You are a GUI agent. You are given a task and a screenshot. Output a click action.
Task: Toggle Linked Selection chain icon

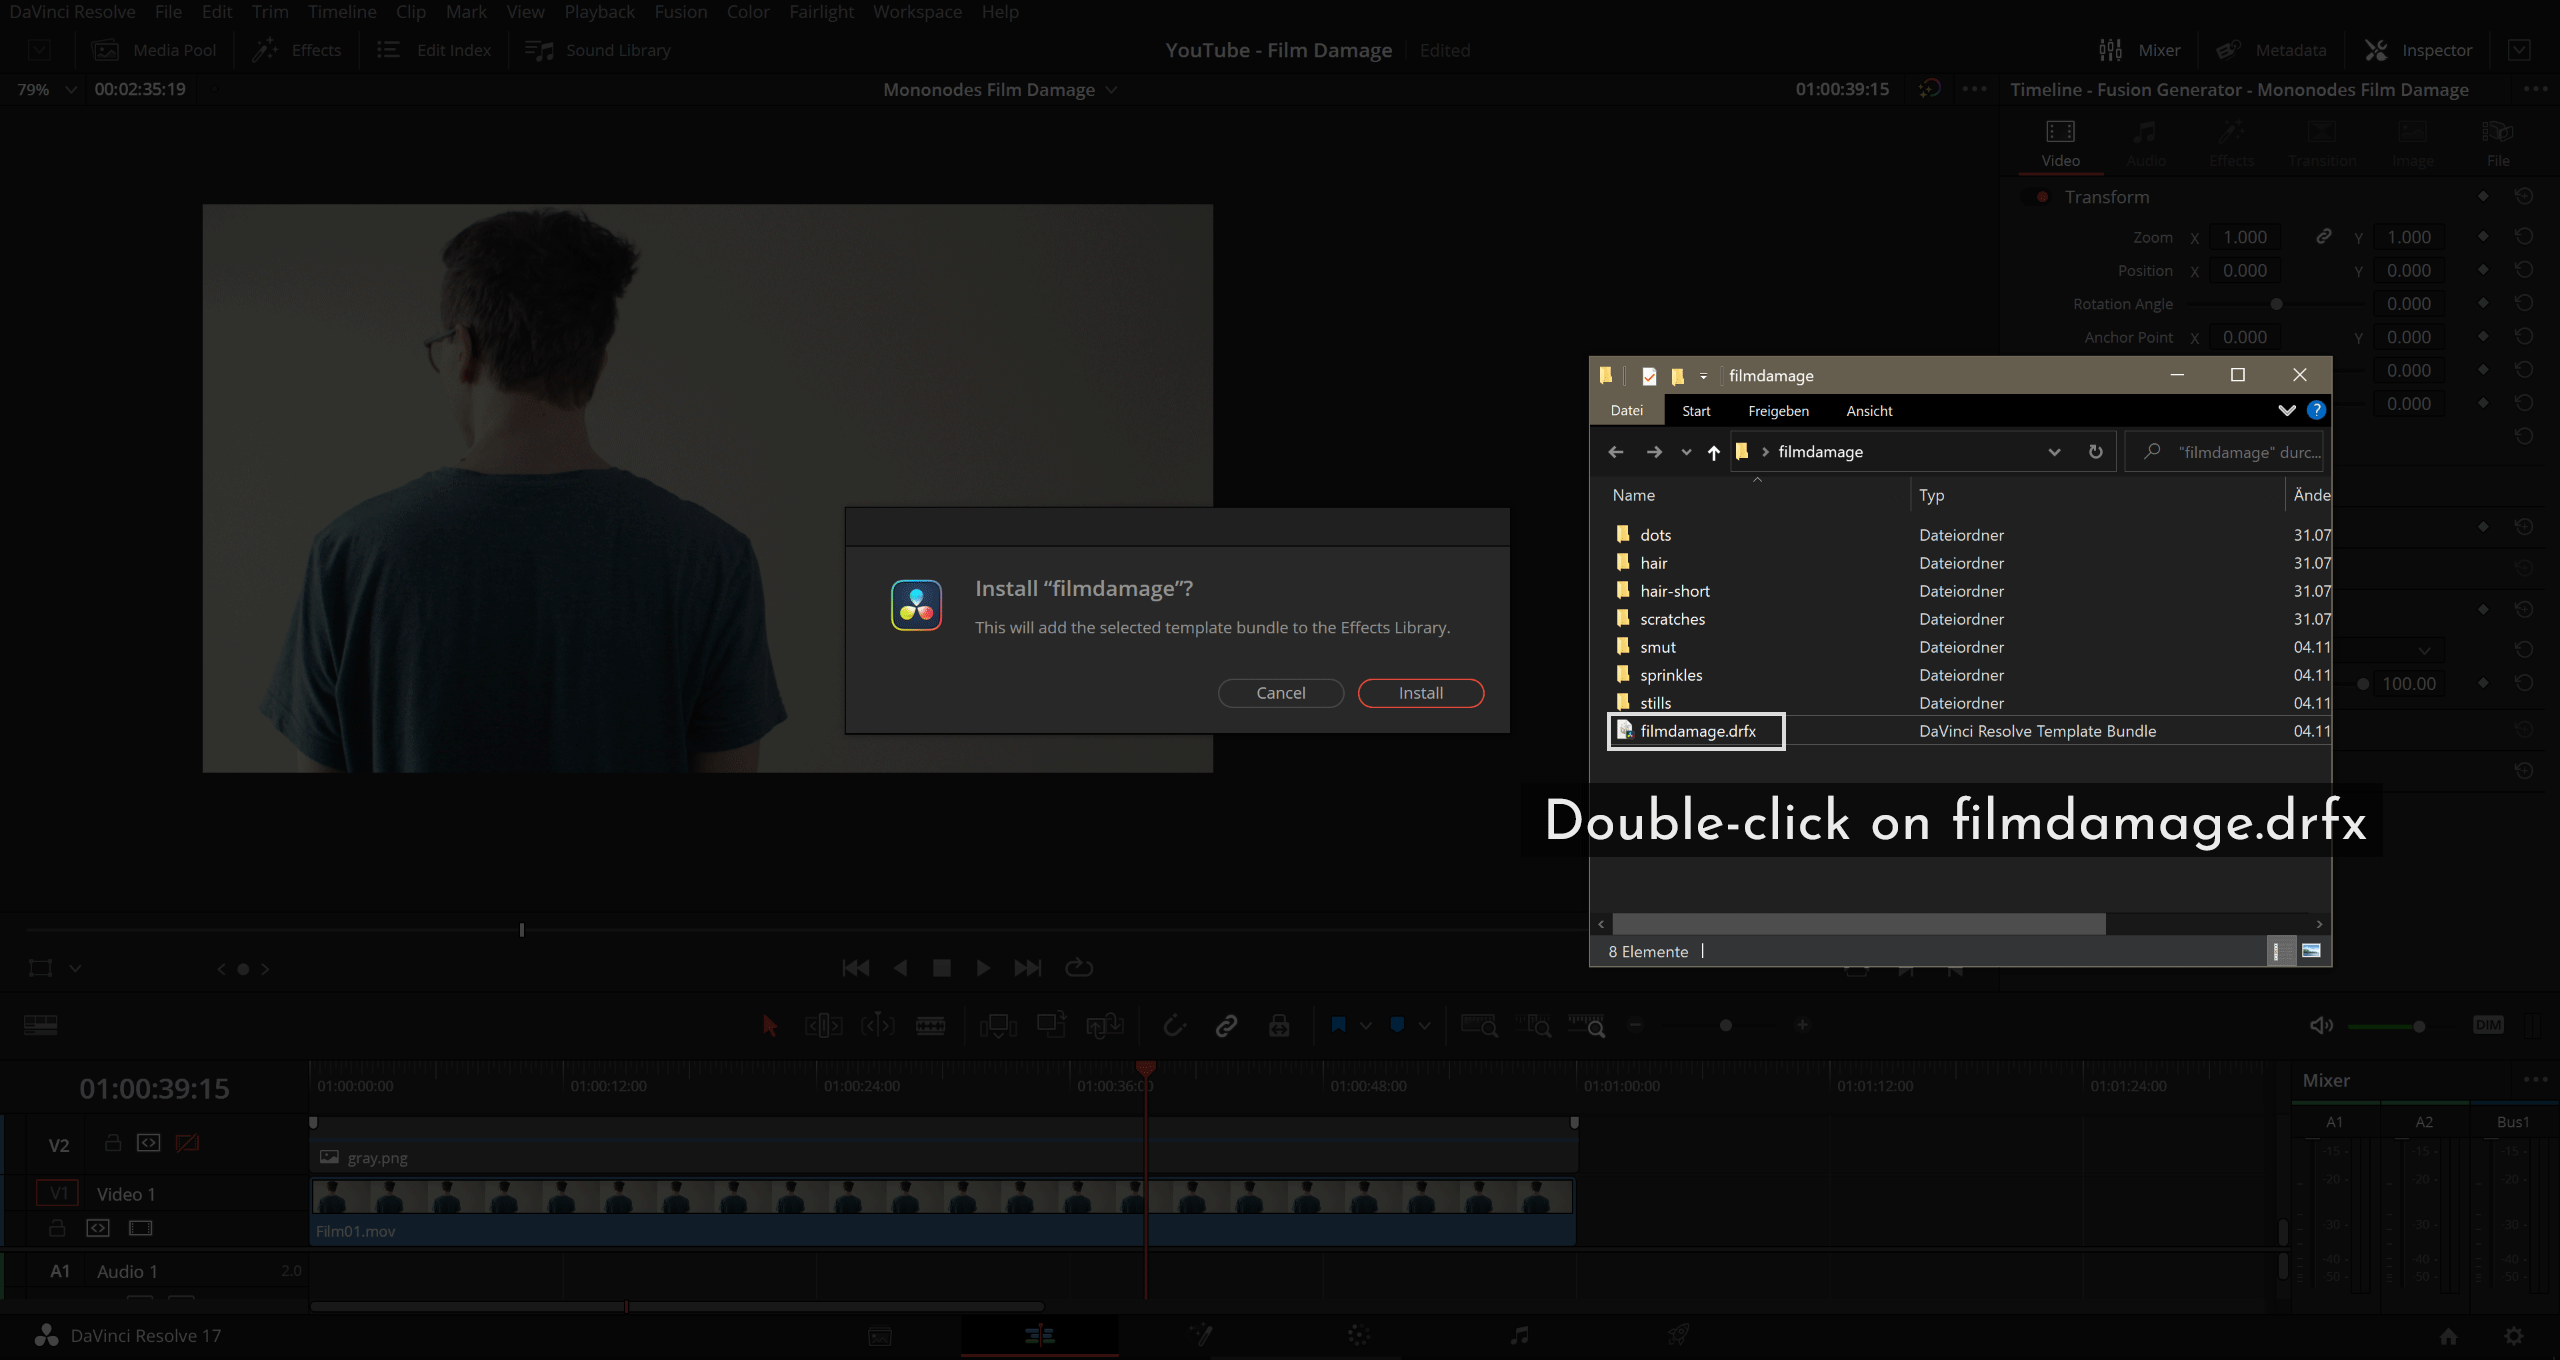(1226, 1025)
